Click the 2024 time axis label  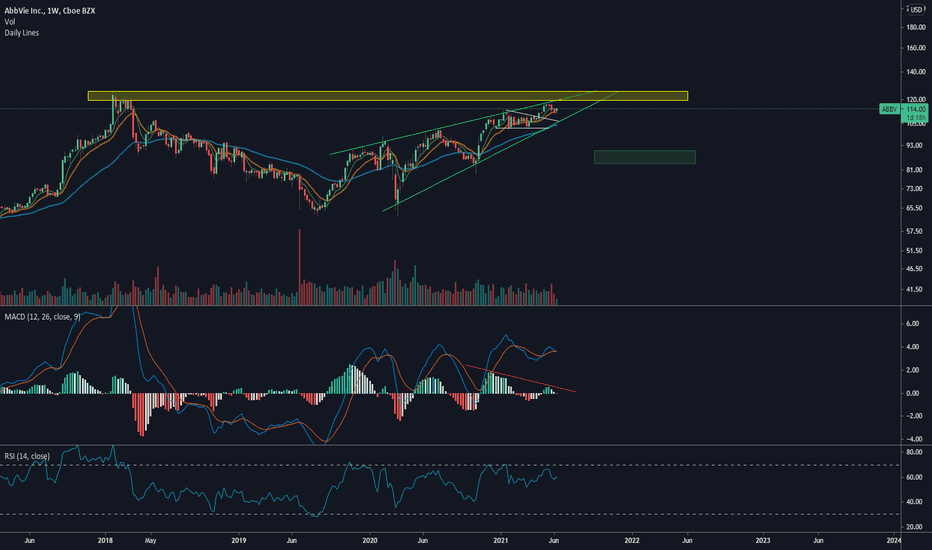pos(893,541)
